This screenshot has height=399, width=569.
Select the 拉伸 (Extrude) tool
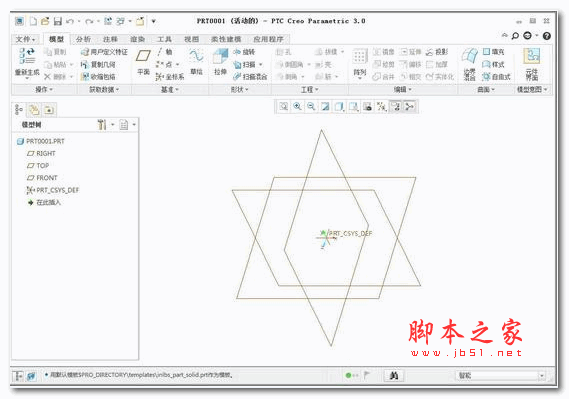(x=220, y=62)
